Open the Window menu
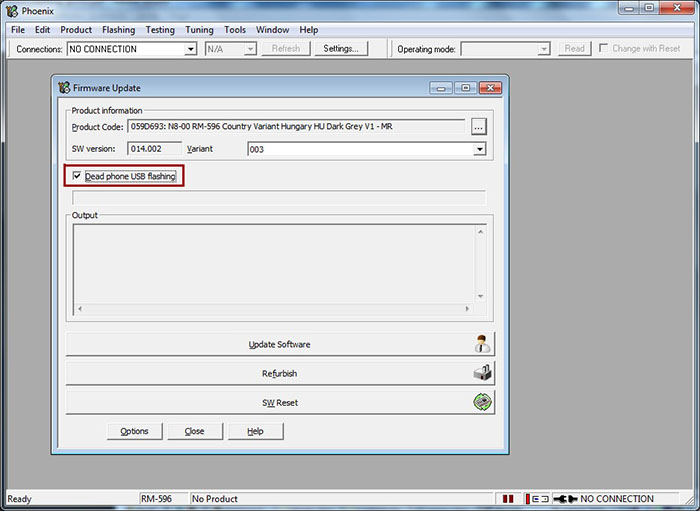This screenshot has width=700, height=511. click(272, 30)
